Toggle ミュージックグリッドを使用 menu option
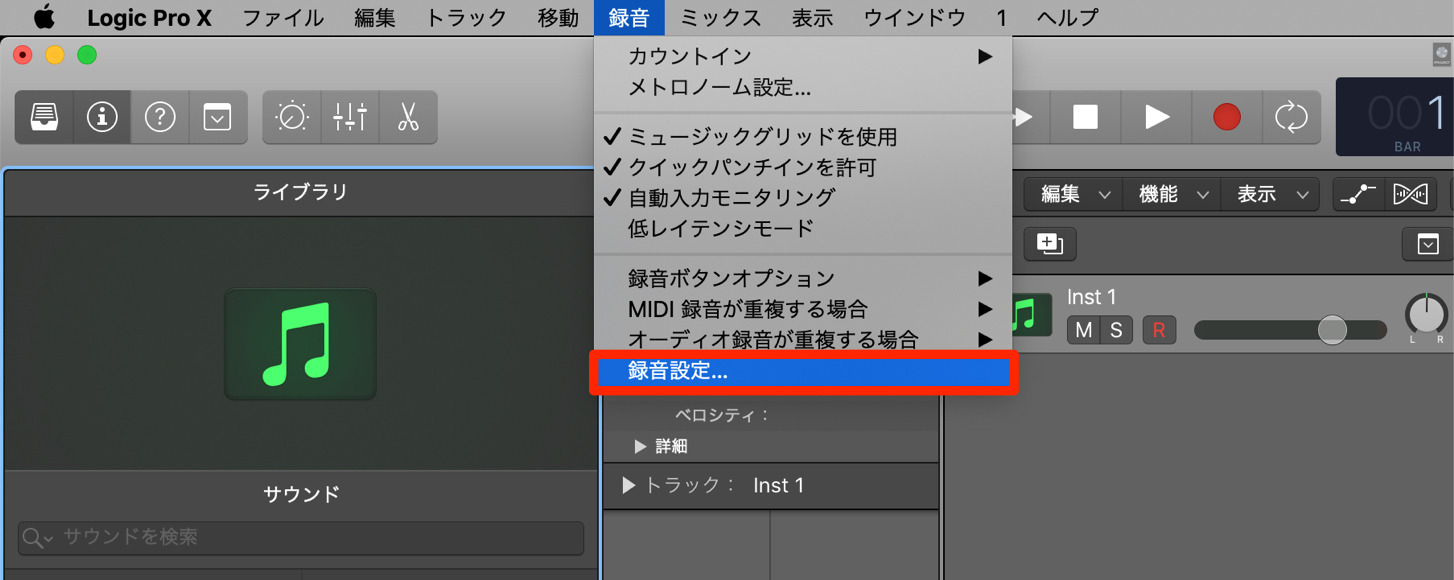The image size is (1454, 580). tap(803, 137)
